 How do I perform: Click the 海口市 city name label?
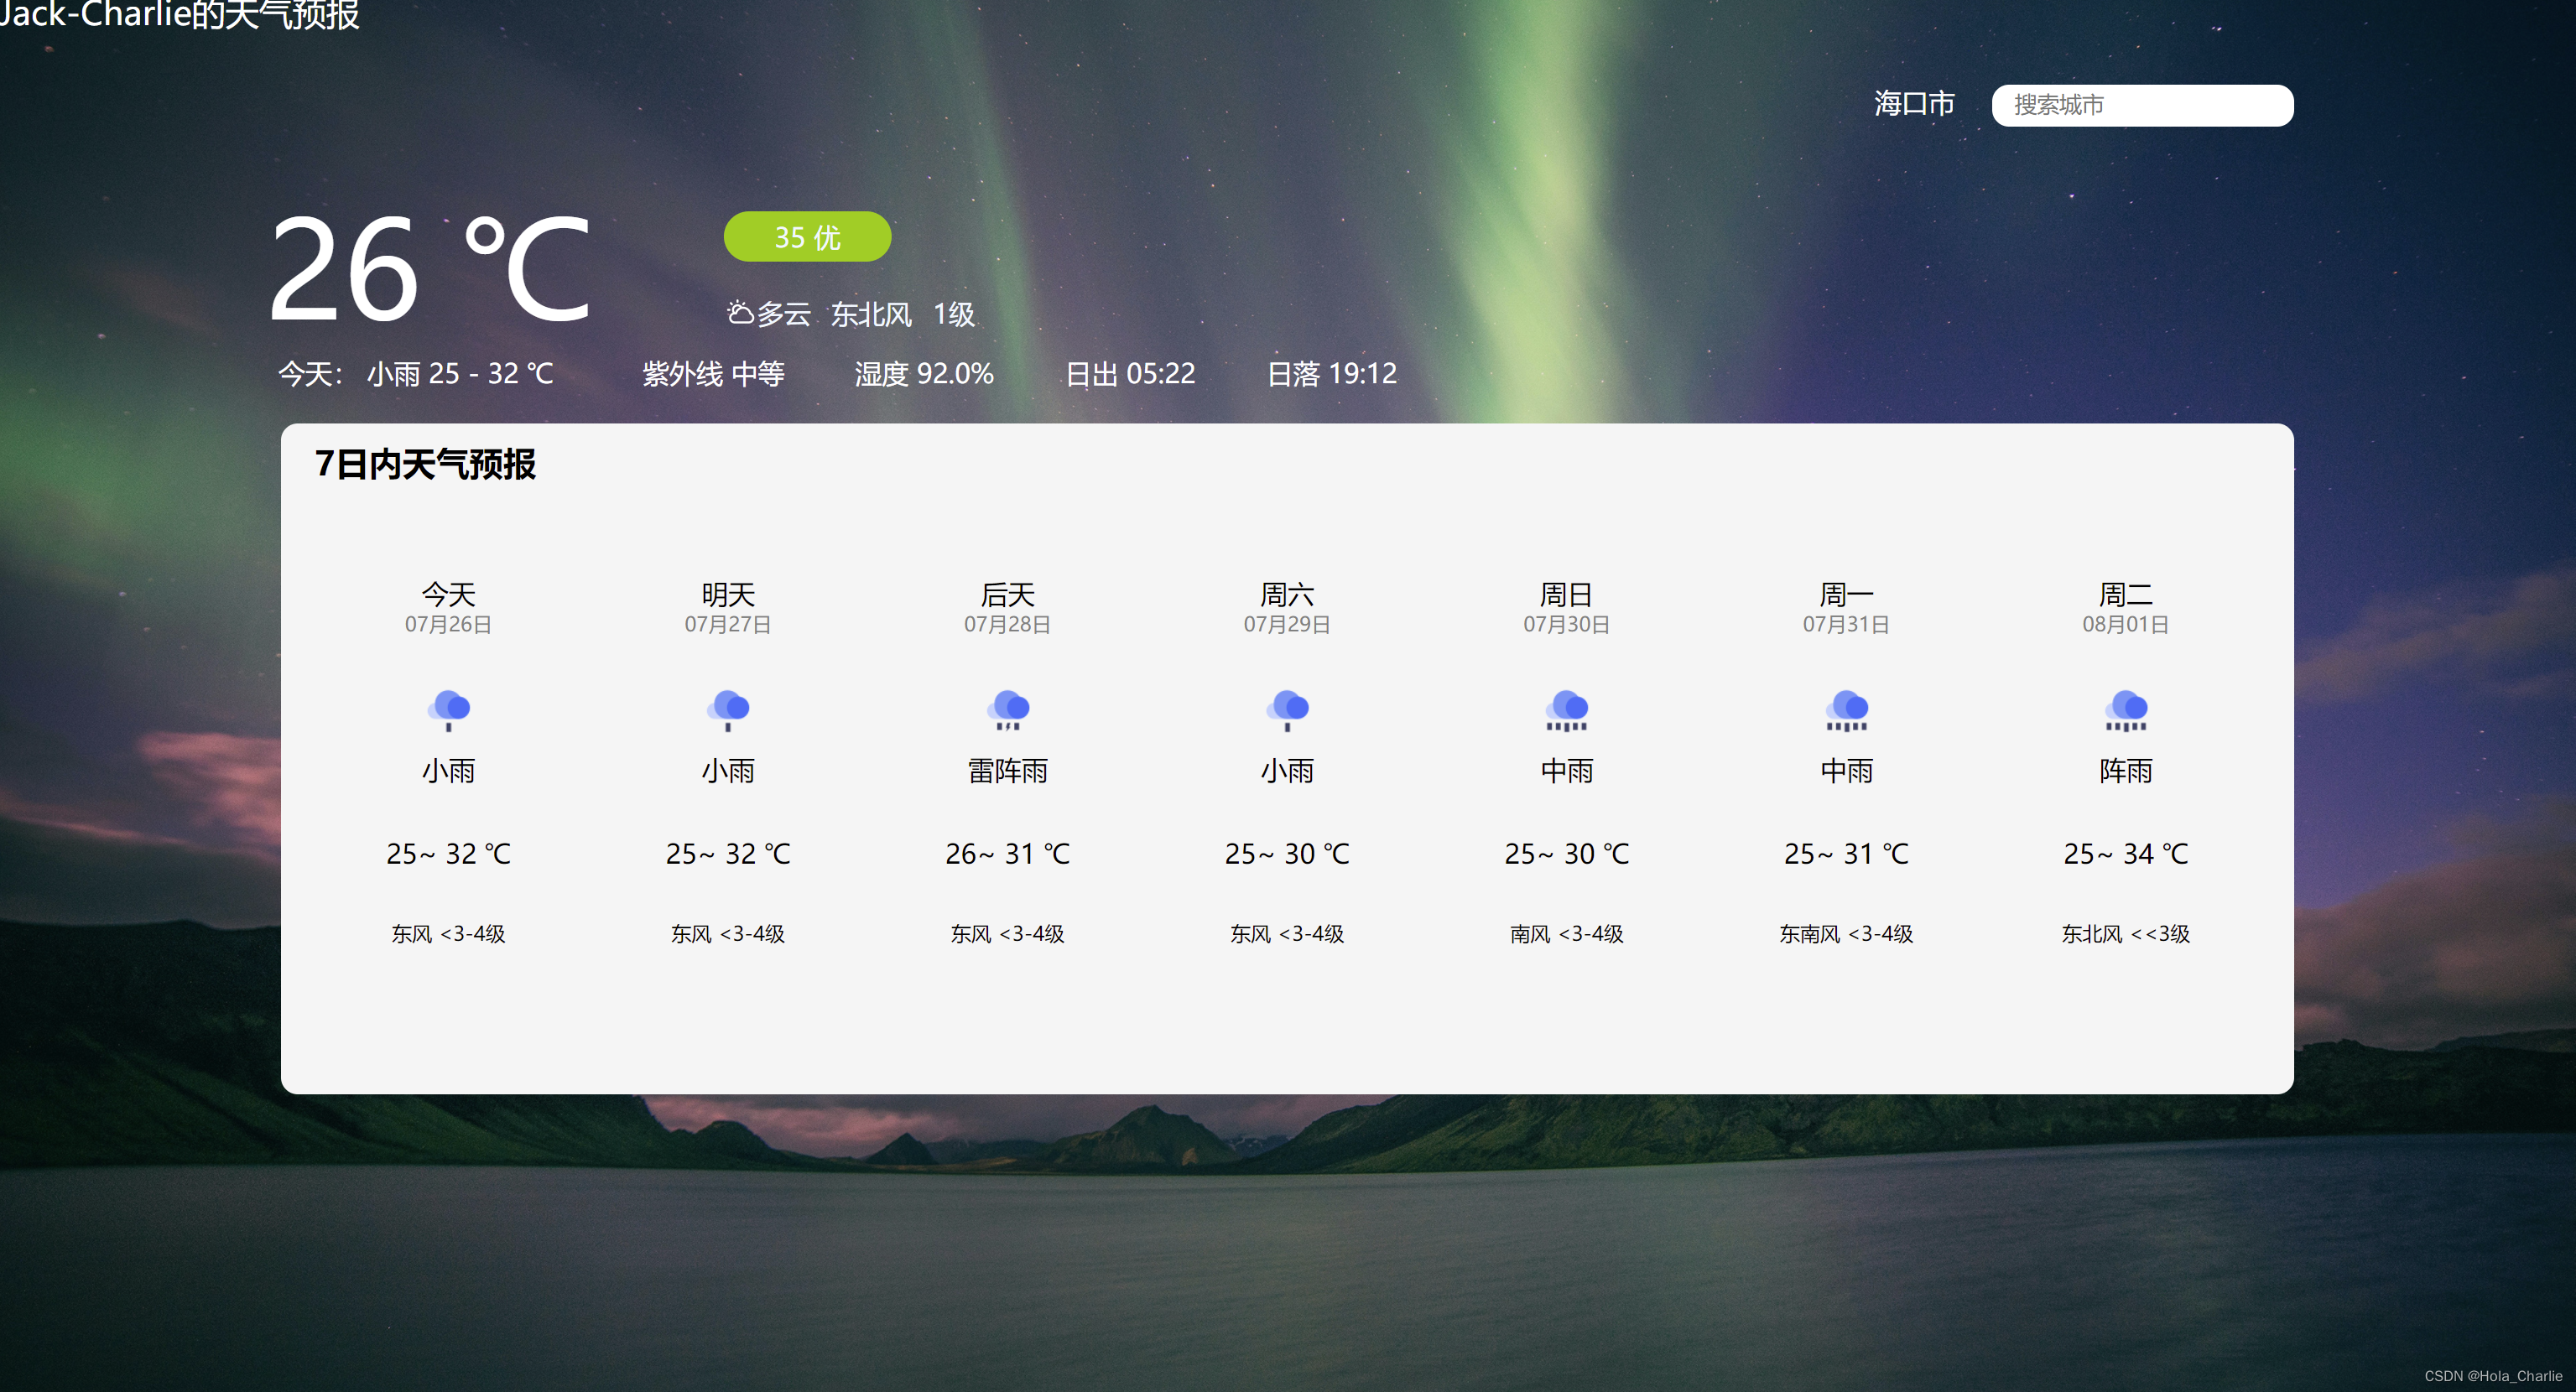click(1914, 104)
